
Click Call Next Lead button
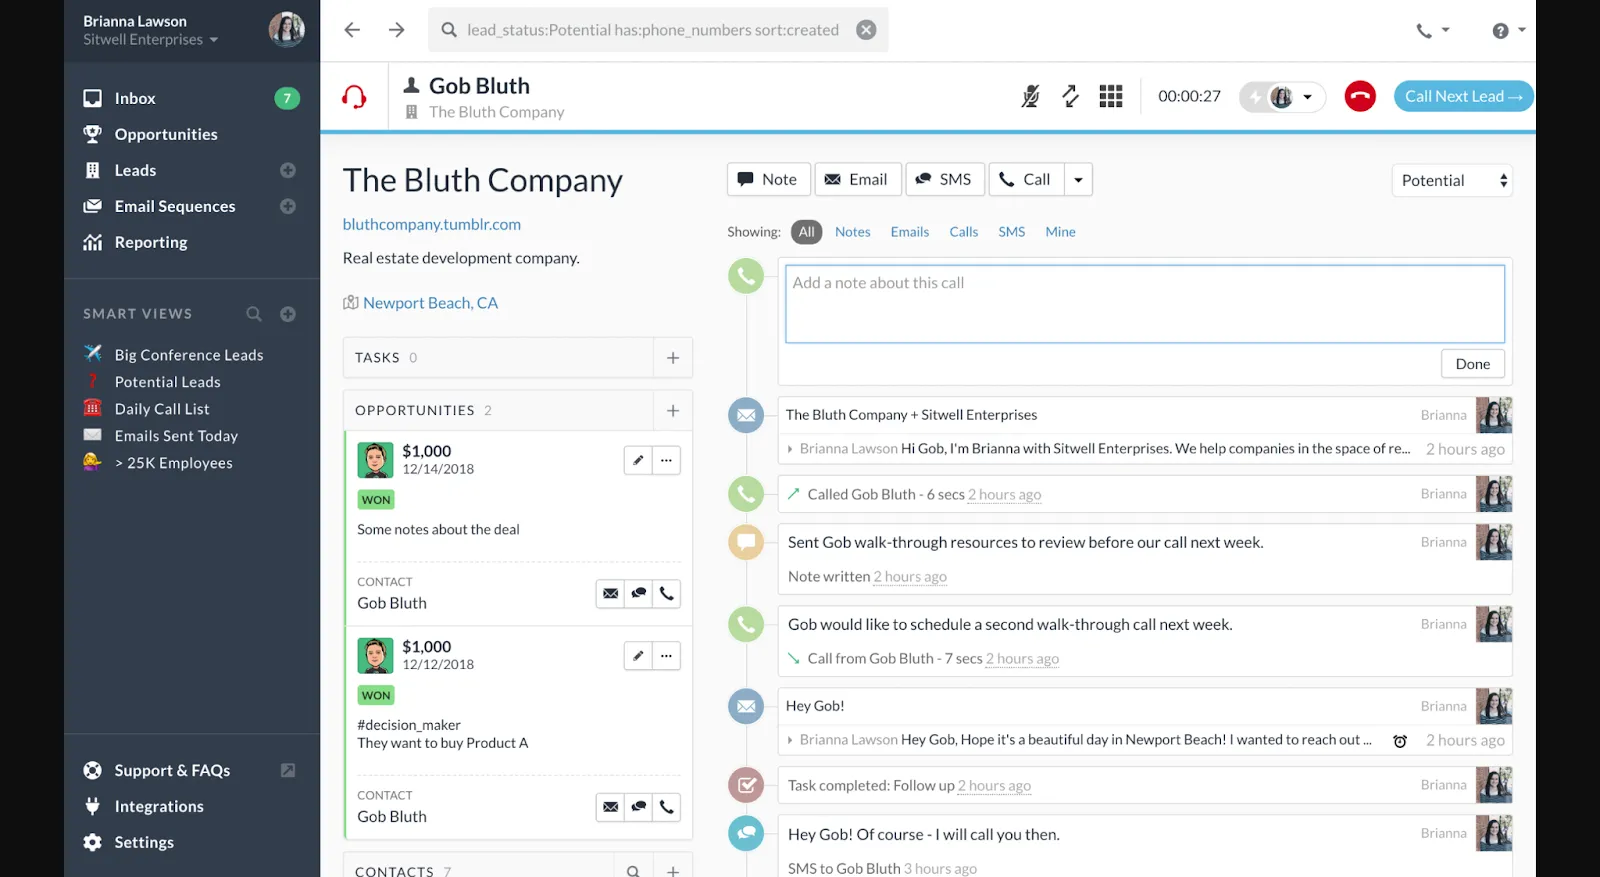coord(1462,96)
